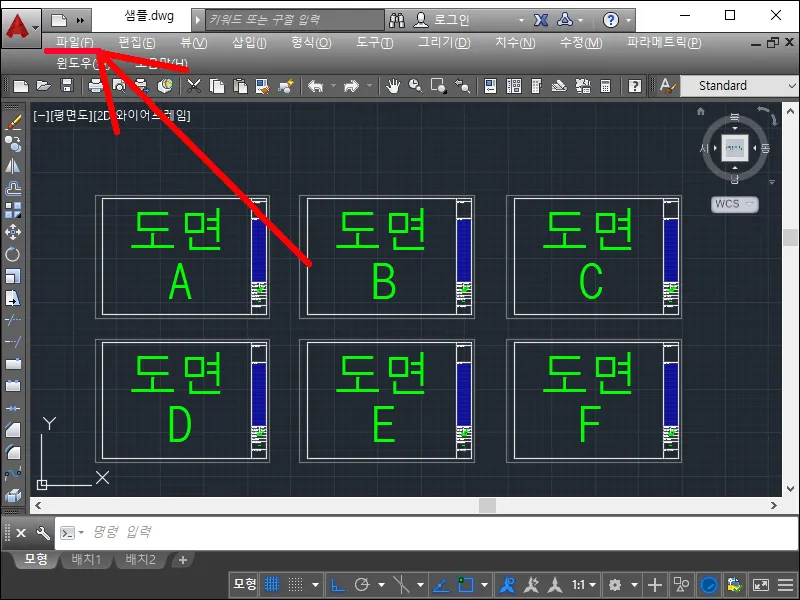Click the Copy clipboard icon
Screen dimensions: 800x600
tap(217, 86)
